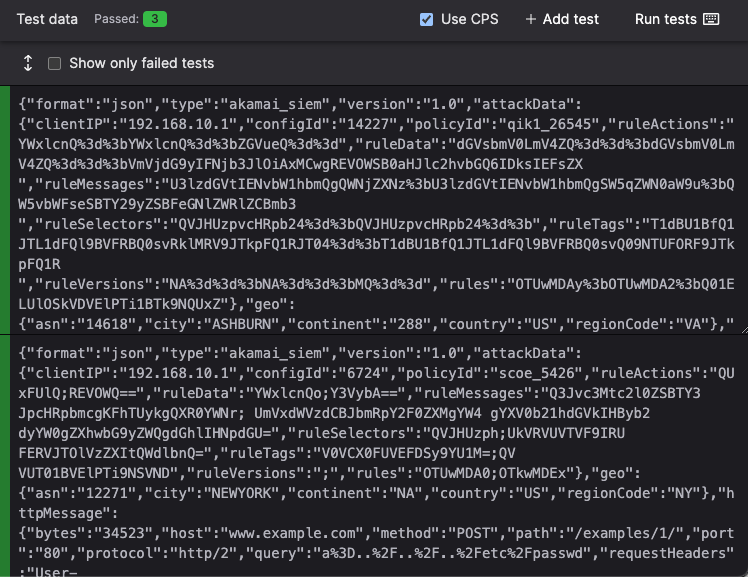Click the keyboard icon beside Run tests
The width and height of the screenshot is (748, 577).
point(711,19)
